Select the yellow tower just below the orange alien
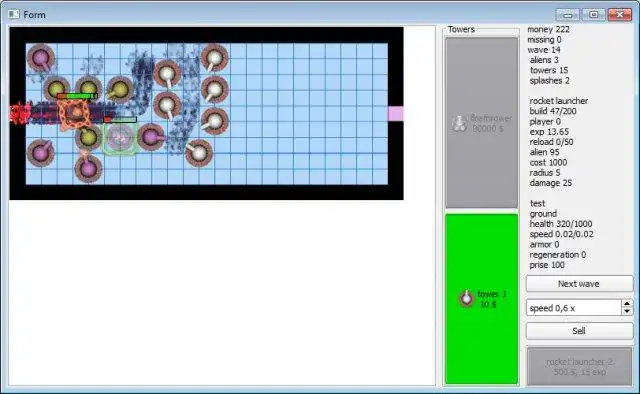640x394 pixels. (x=88, y=137)
